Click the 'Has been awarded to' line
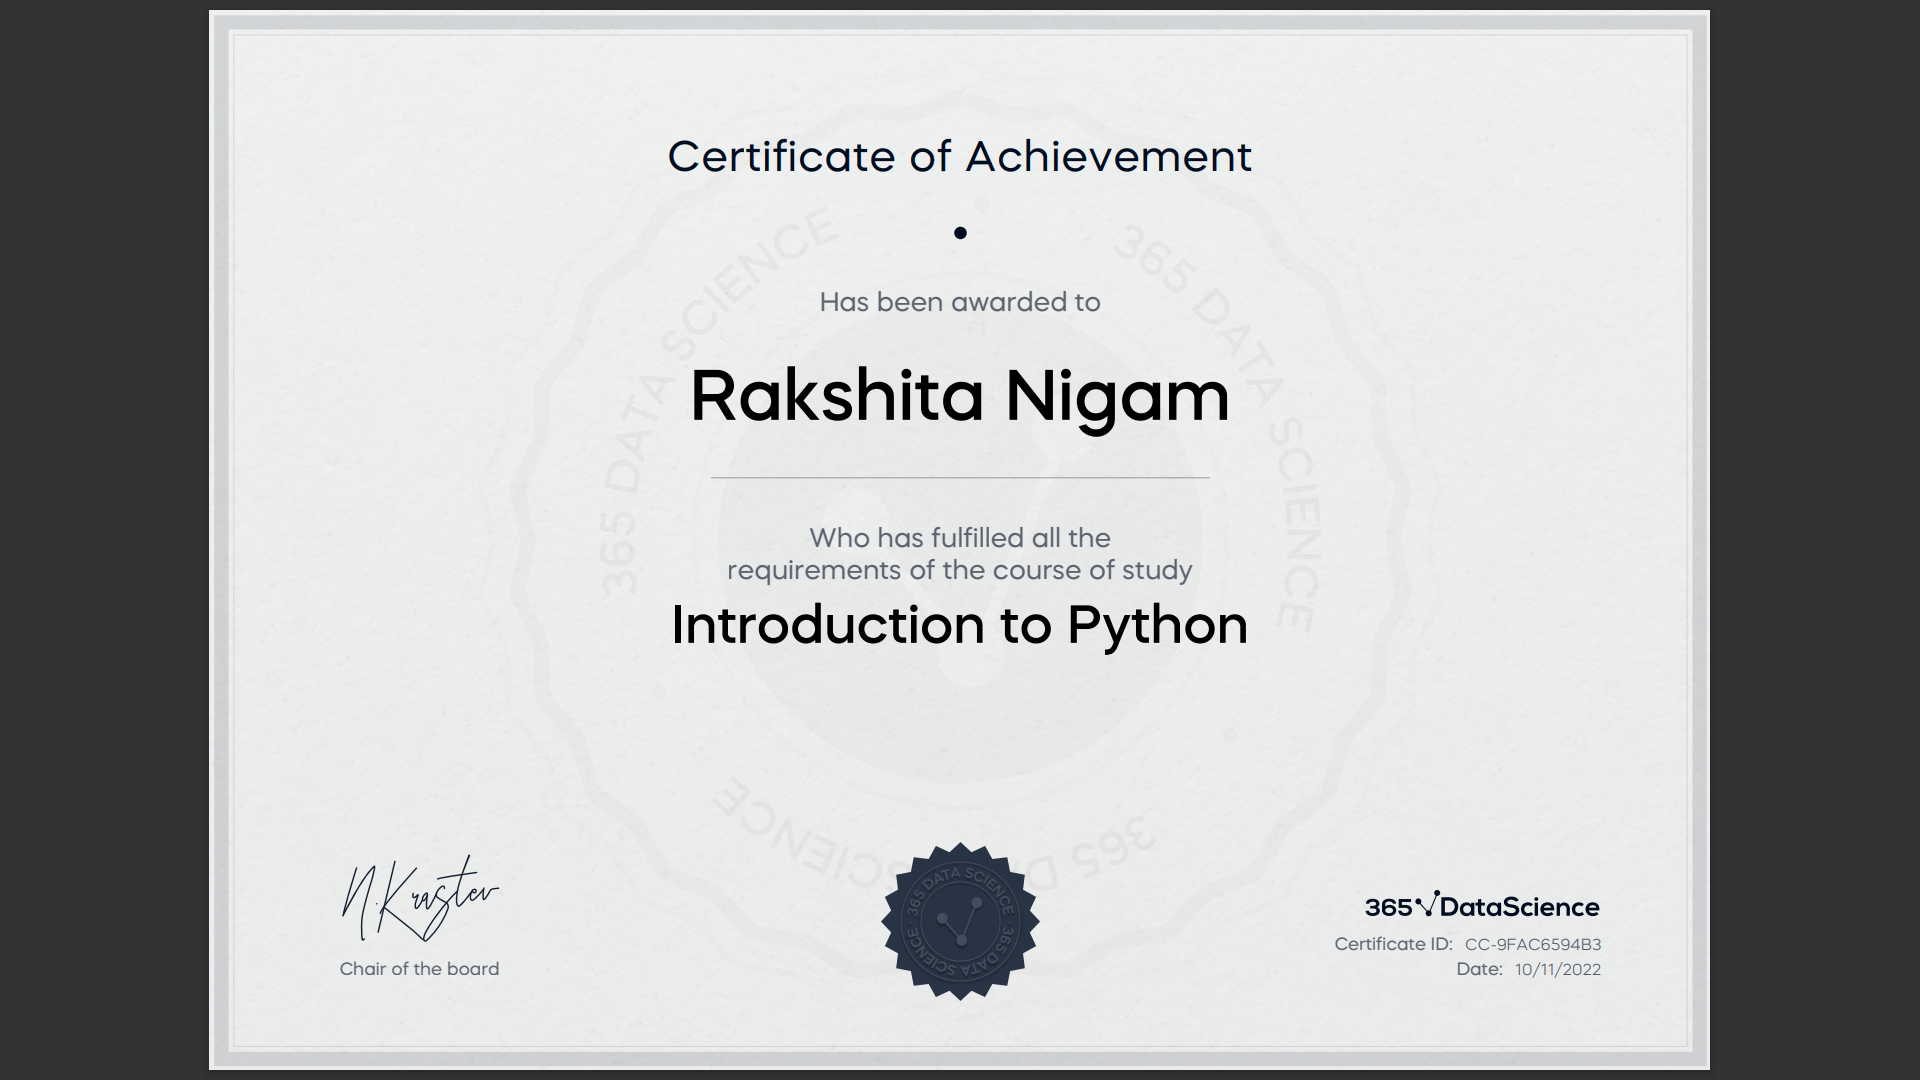 [960, 302]
